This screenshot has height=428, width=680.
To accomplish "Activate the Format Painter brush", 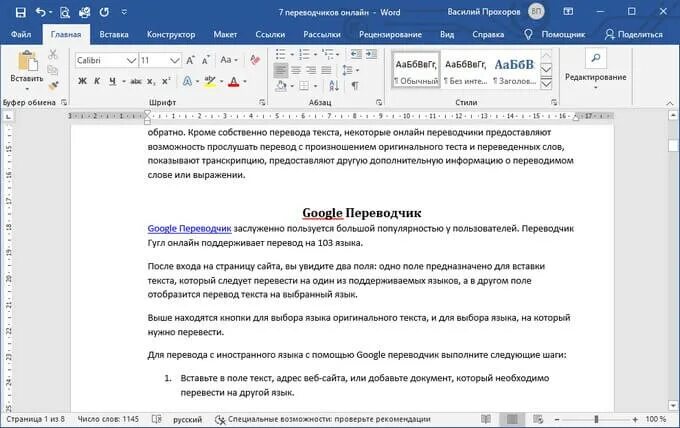I will tap(53, 85).
